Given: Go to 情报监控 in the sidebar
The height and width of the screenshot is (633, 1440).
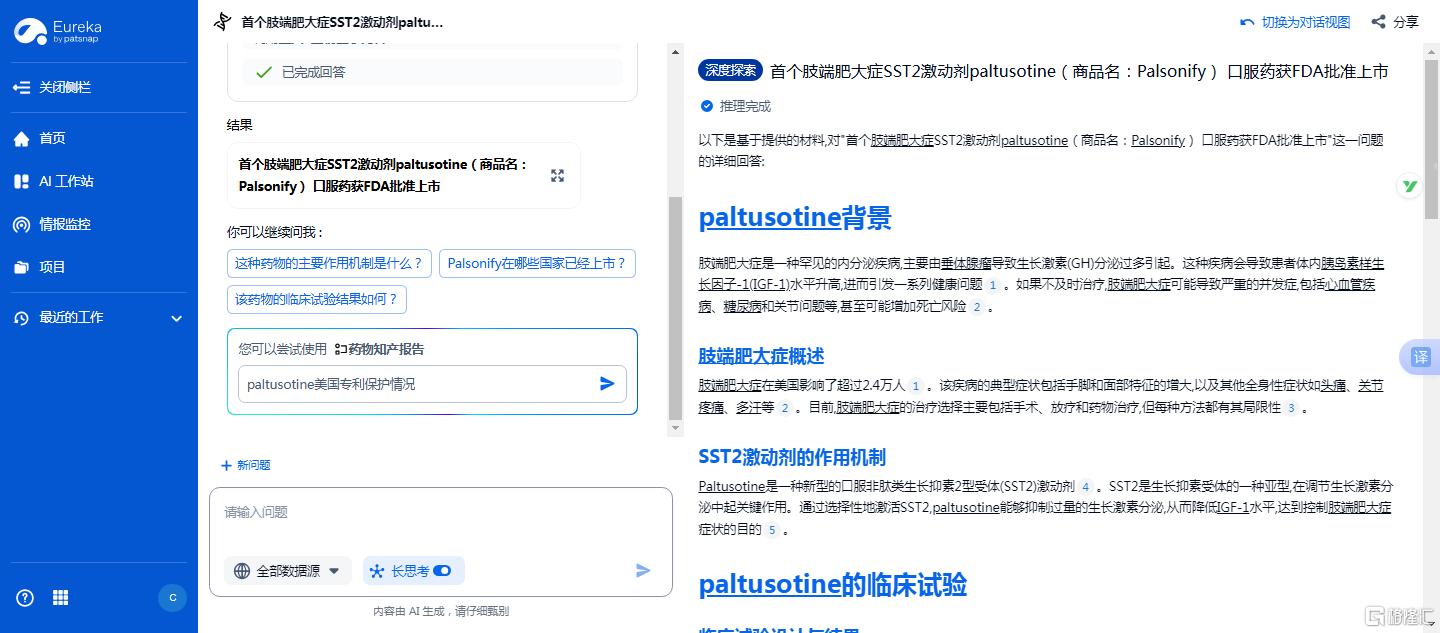Looking at the screenshot, I should pyautogui.click(x=64, y=224).
